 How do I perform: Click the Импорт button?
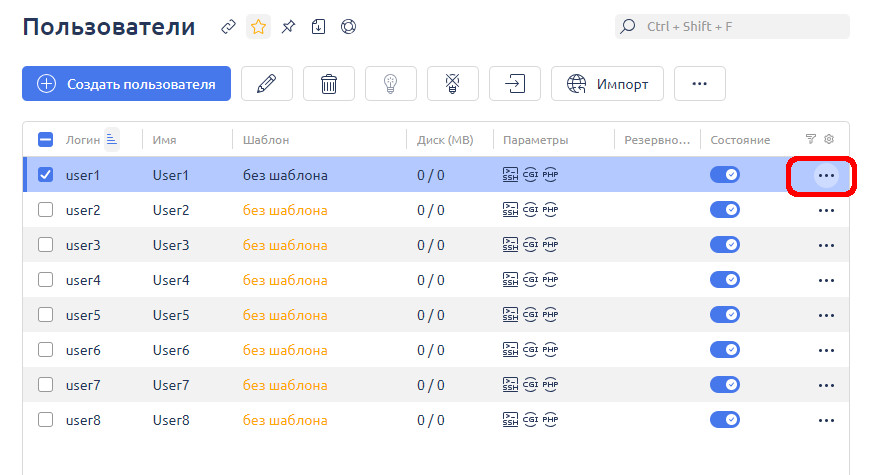(606, 84)
